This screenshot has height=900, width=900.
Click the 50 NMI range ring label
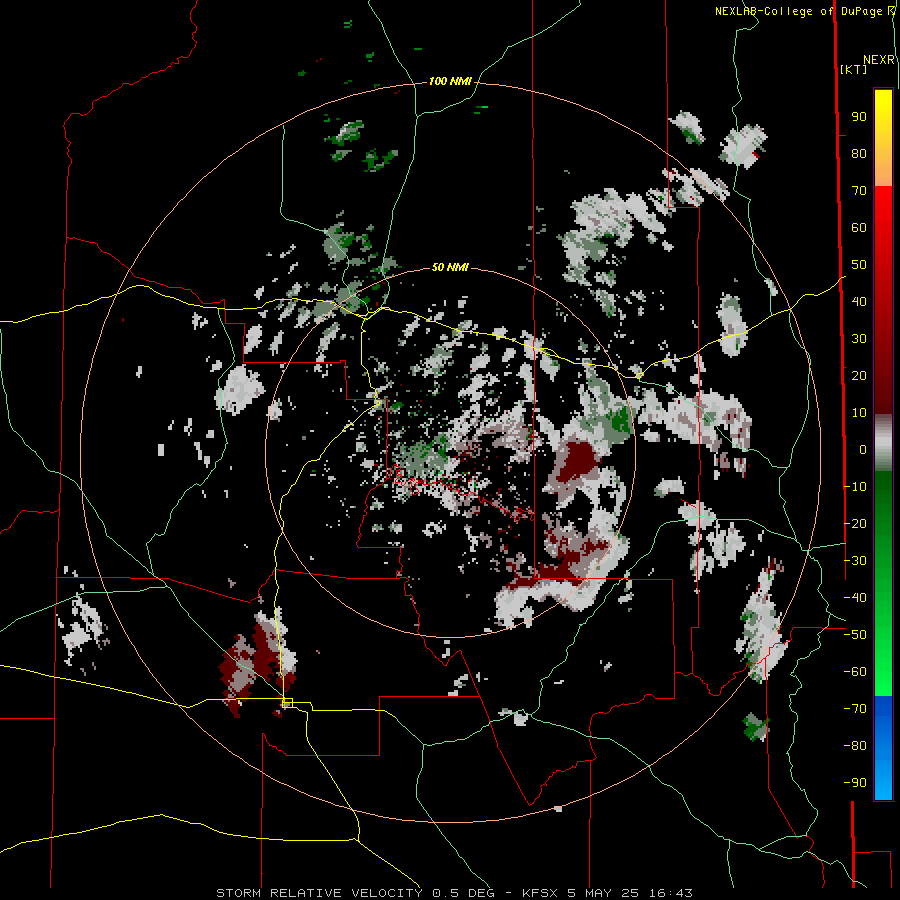(x=450, y=267)
